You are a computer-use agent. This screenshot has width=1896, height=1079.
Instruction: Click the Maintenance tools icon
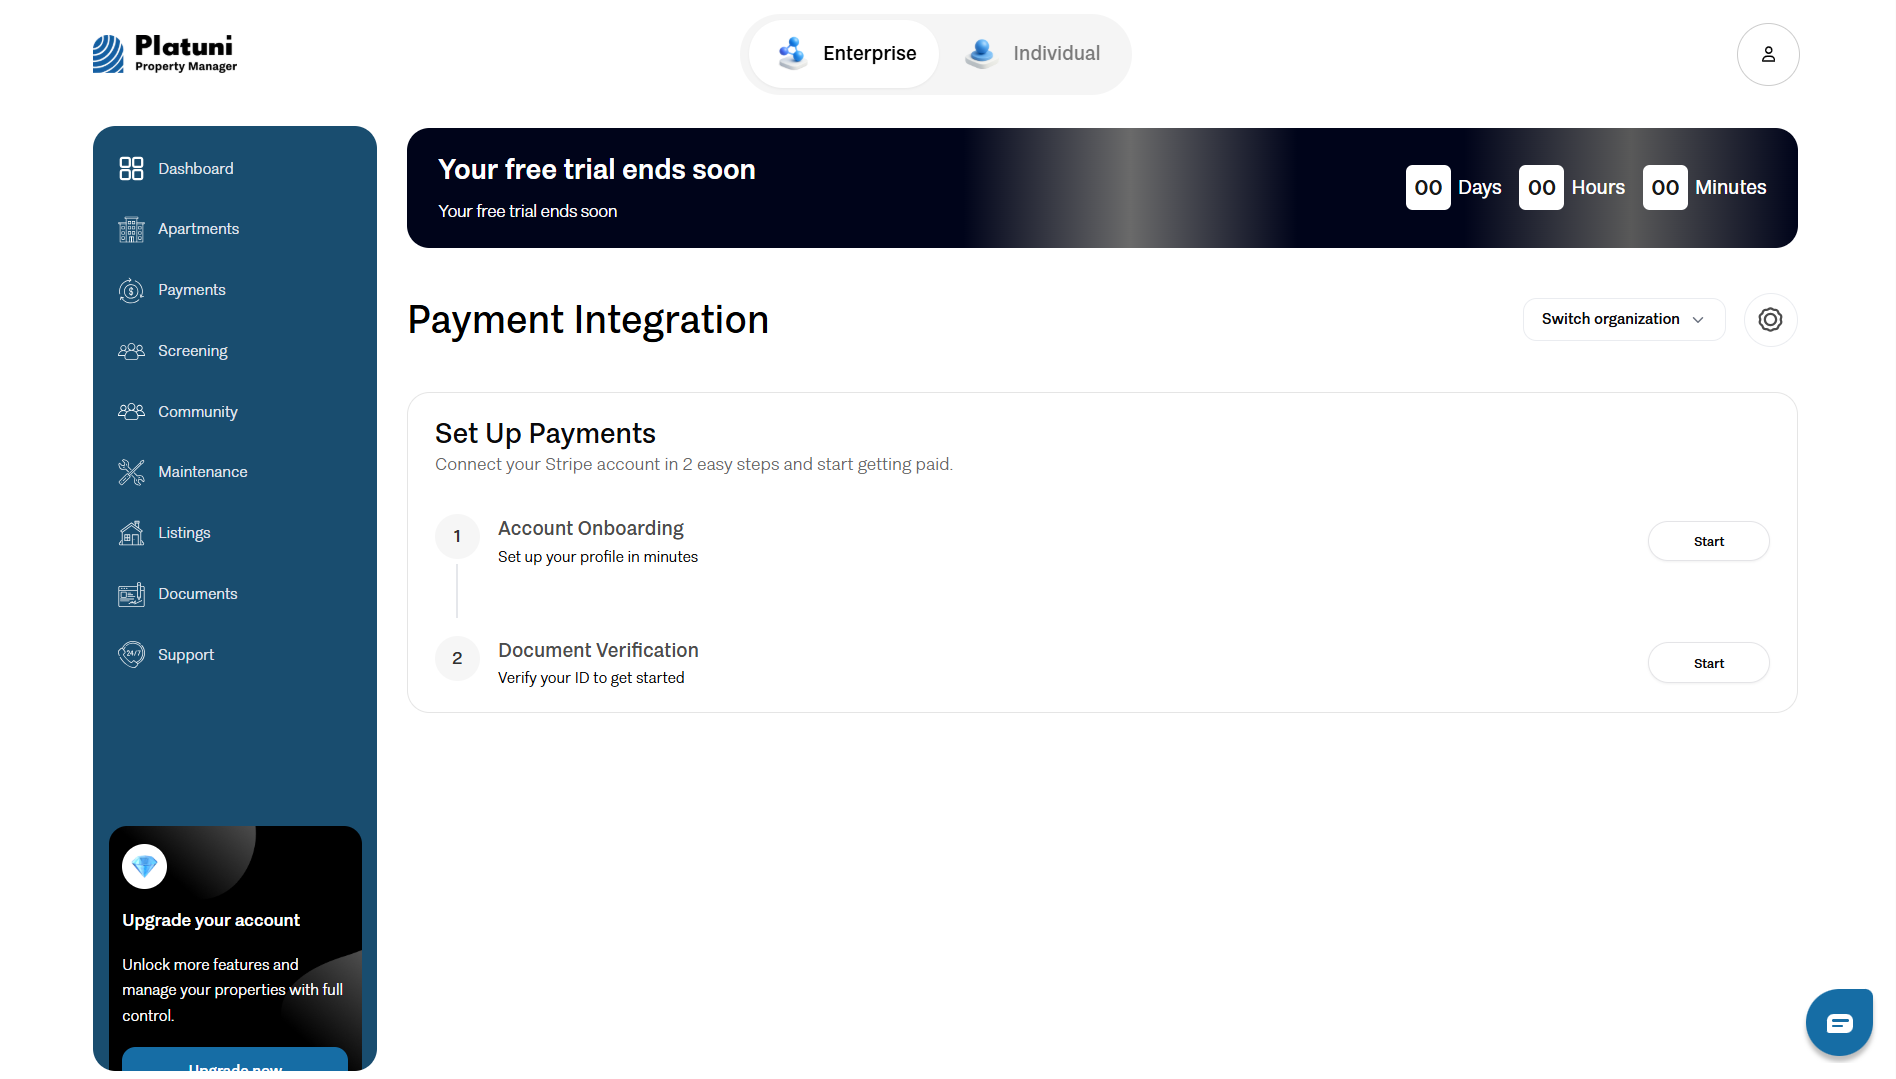(x=131, y=472)
